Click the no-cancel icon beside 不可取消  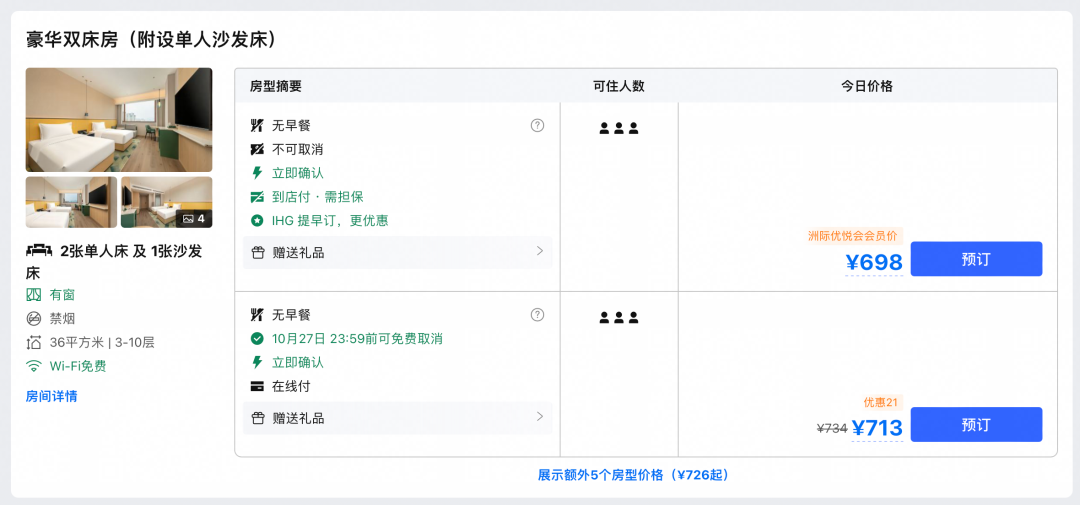pyautogui.click(x=257, y=150)
